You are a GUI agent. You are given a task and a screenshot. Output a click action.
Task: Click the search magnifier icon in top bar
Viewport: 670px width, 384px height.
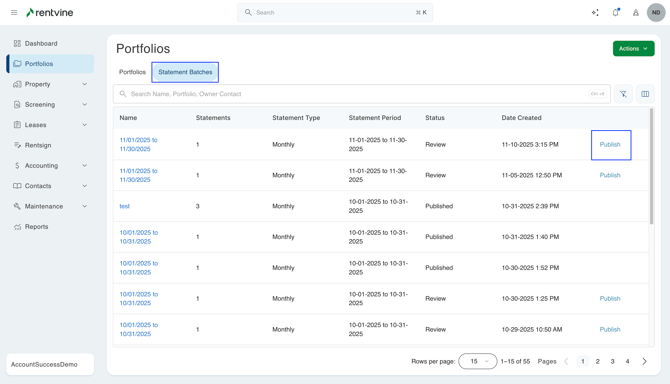(x=248, y=12)
